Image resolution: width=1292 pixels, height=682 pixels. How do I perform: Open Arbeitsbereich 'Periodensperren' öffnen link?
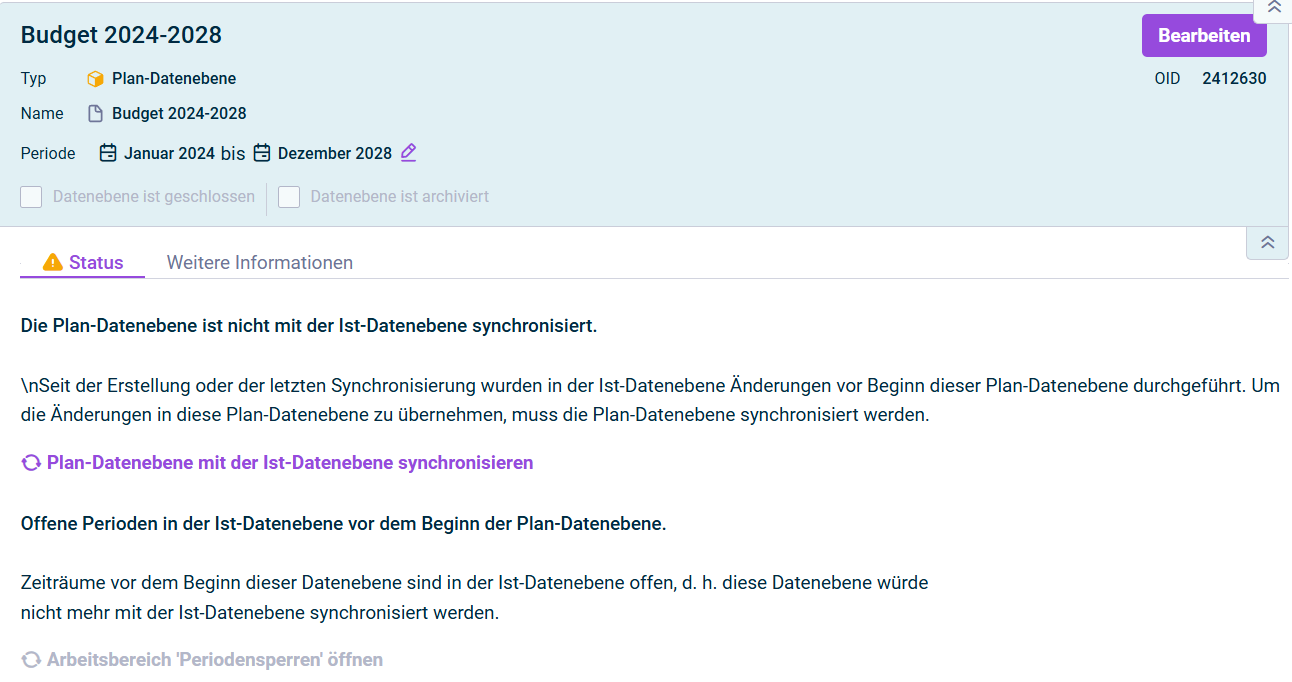point(215,660)
